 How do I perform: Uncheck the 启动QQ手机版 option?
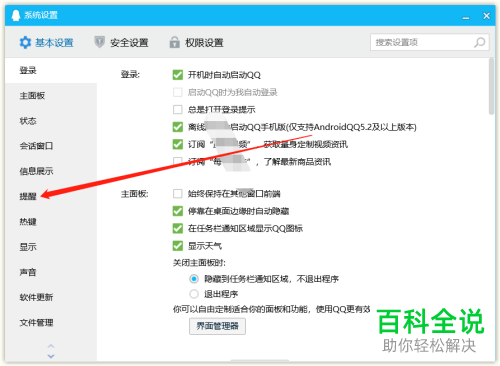(x=178, y=127)
